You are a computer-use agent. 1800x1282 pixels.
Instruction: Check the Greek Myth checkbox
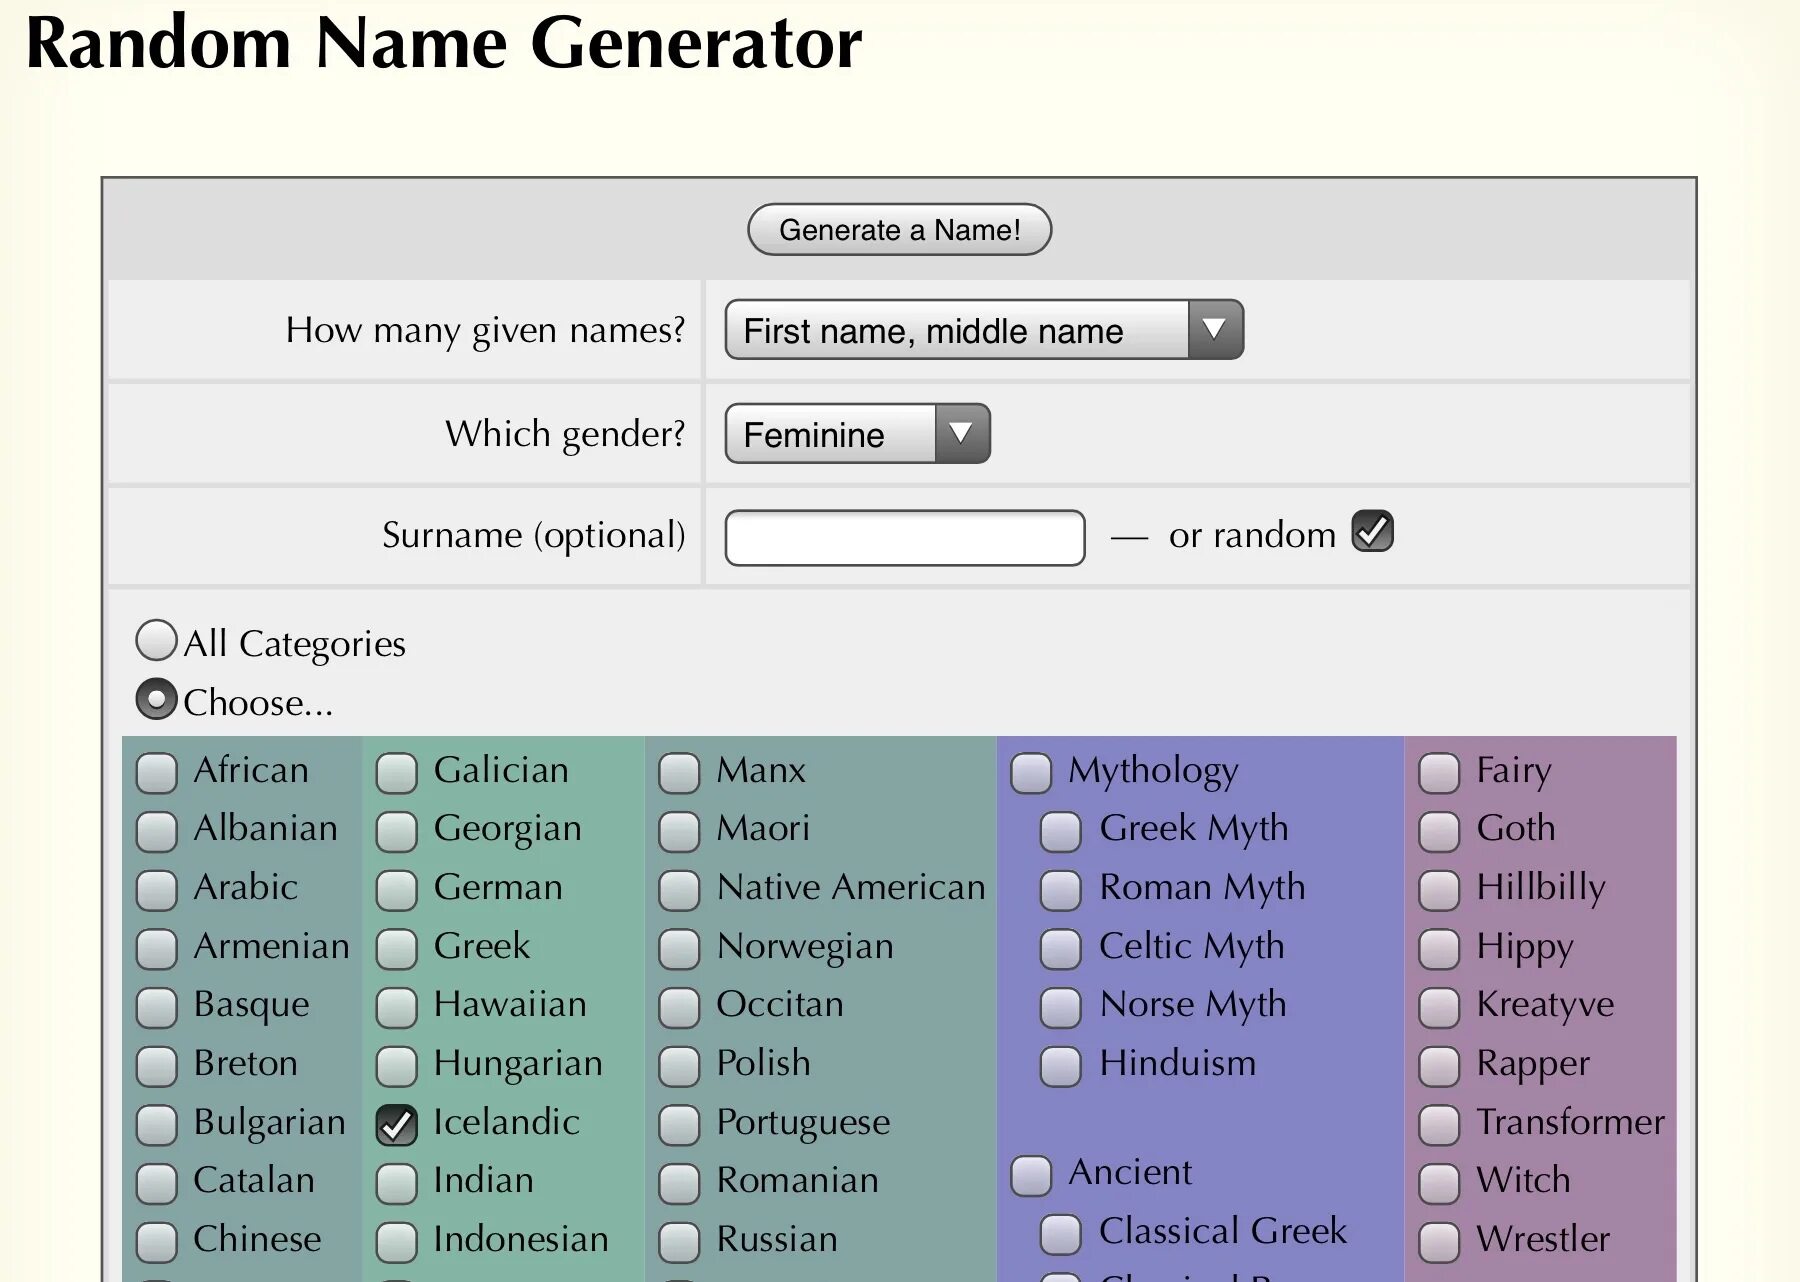point(1060,831)
